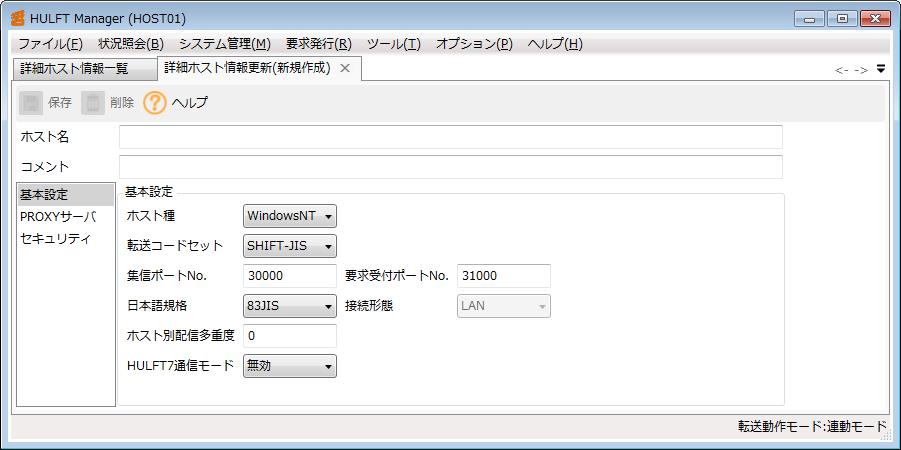901x450 pixels.
Task: Close the 詳細ホスト情報更新(新規作成) tab with the X
Action: tap(345, 68)
